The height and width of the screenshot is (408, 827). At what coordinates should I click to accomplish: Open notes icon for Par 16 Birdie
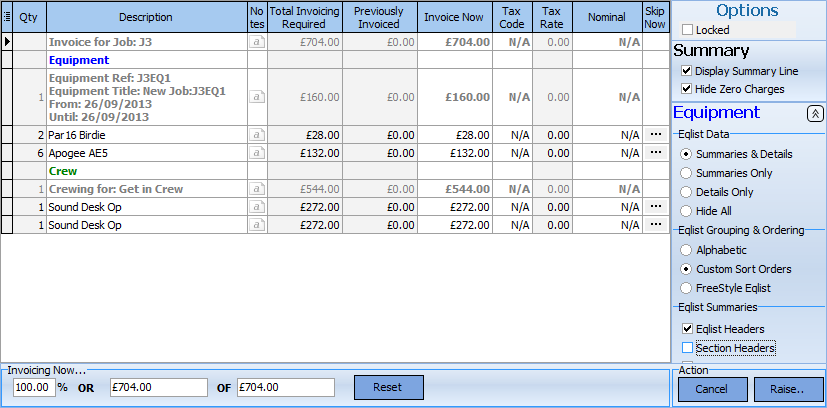click(256, 134)
